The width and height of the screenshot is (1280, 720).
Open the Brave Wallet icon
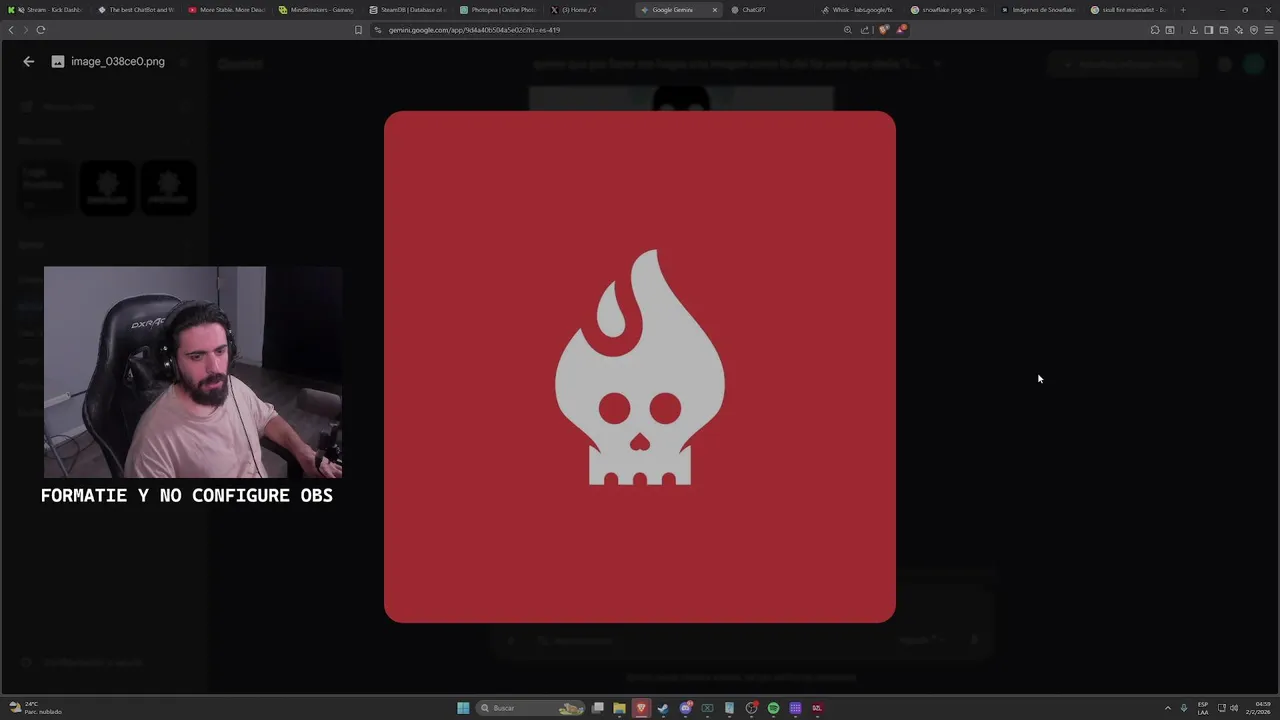pyautogui.click(x=1224, y=30)
